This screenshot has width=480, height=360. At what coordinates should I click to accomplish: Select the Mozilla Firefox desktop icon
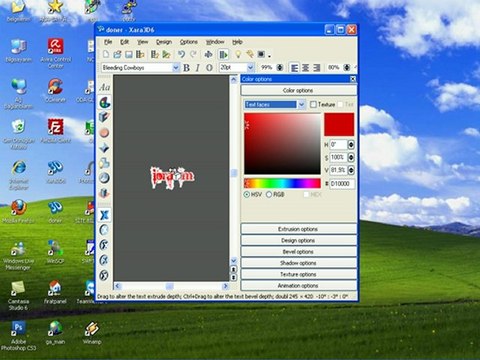coord(18,211)
